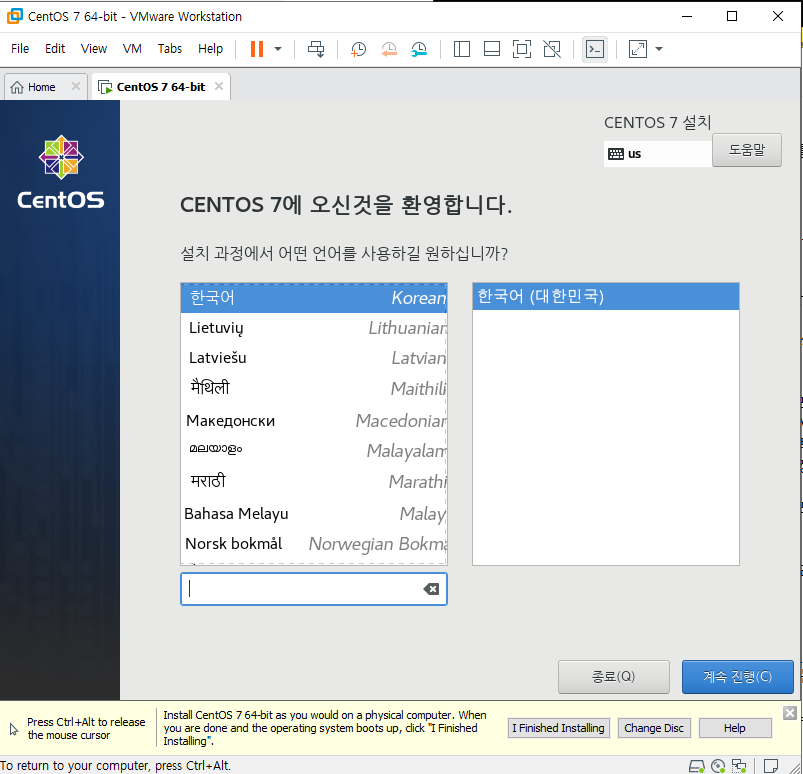Toggle the console view icon
803x774 pixels.
click(595, 49)
